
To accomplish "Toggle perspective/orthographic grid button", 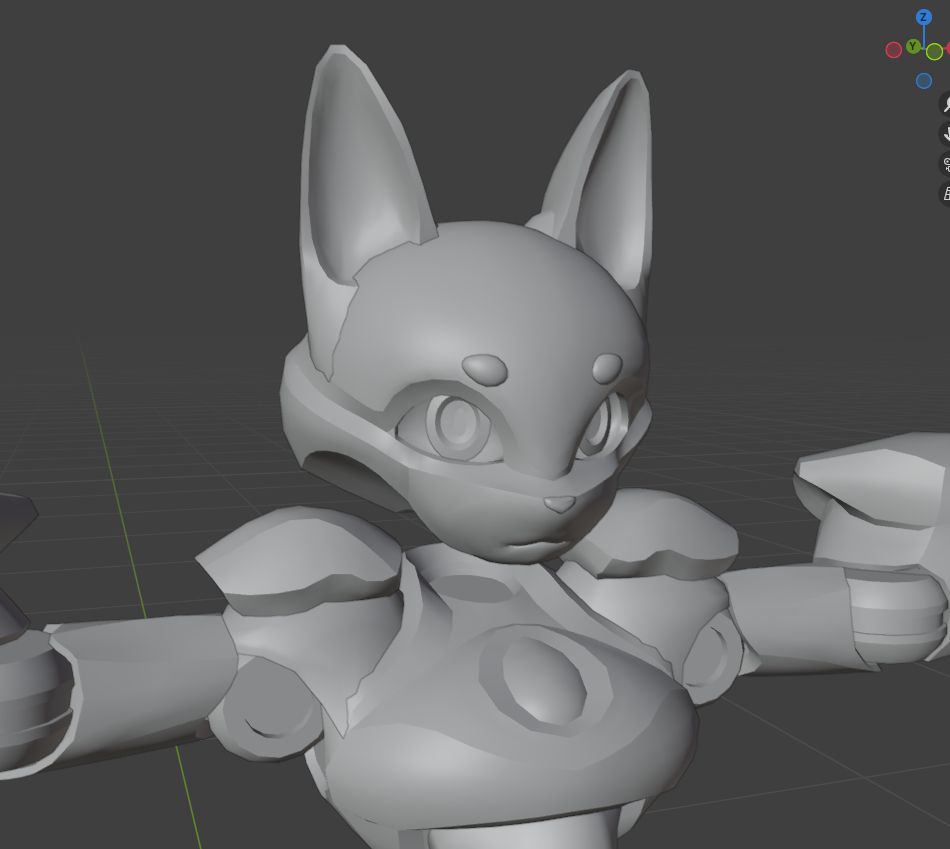I will [x=945, y=194].
